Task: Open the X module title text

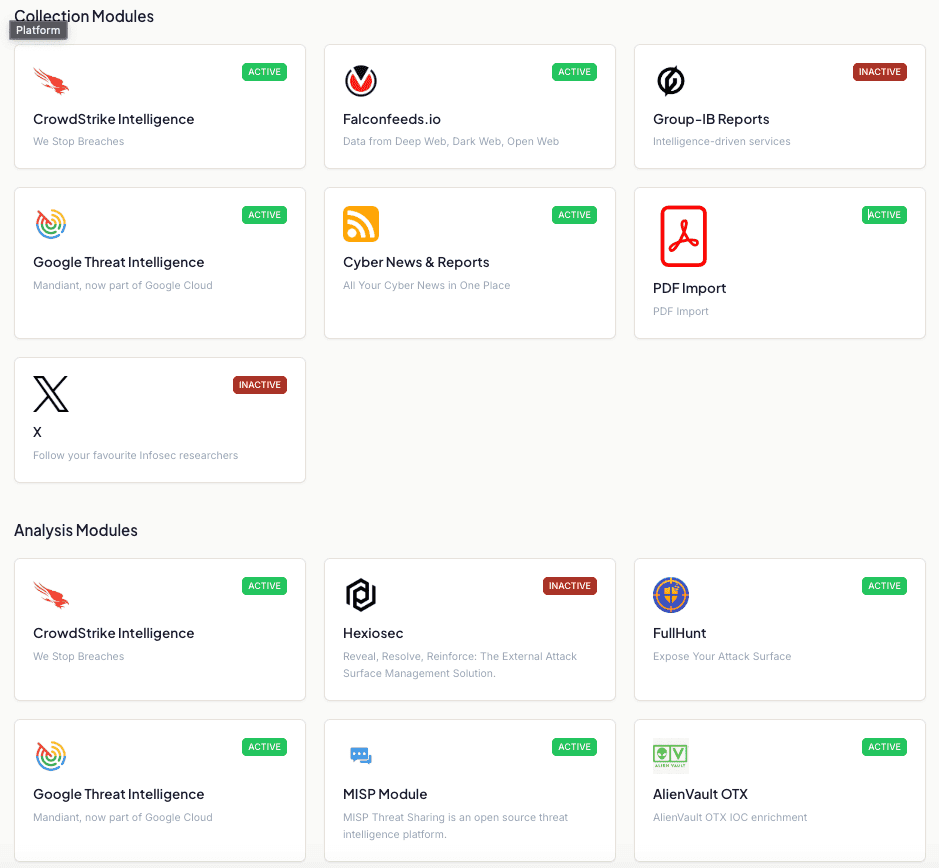Action: pyautogui.click(x=37, y=433)
